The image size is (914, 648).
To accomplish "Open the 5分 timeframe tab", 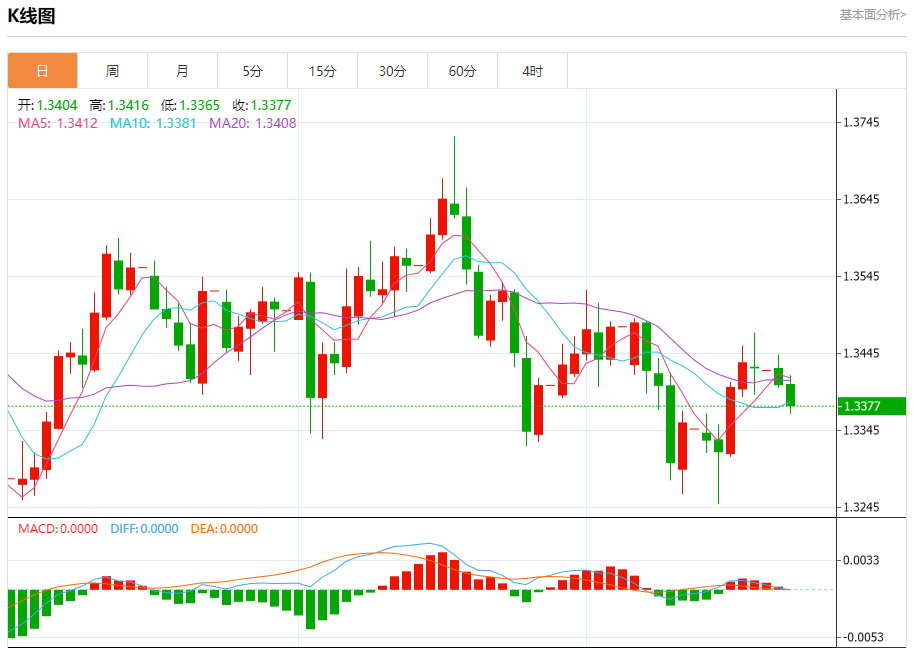I will coord(252,71).
